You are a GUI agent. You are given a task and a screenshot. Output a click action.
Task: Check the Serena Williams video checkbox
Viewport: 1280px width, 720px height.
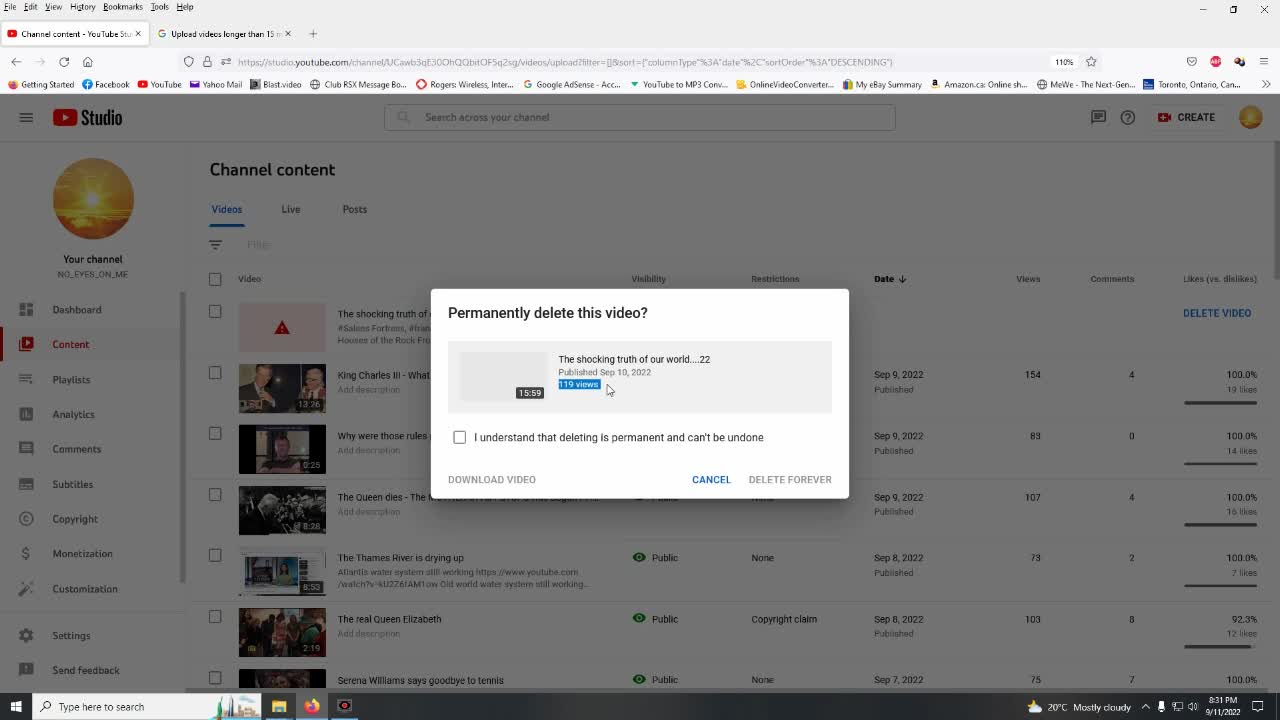(x=215, y=677)
